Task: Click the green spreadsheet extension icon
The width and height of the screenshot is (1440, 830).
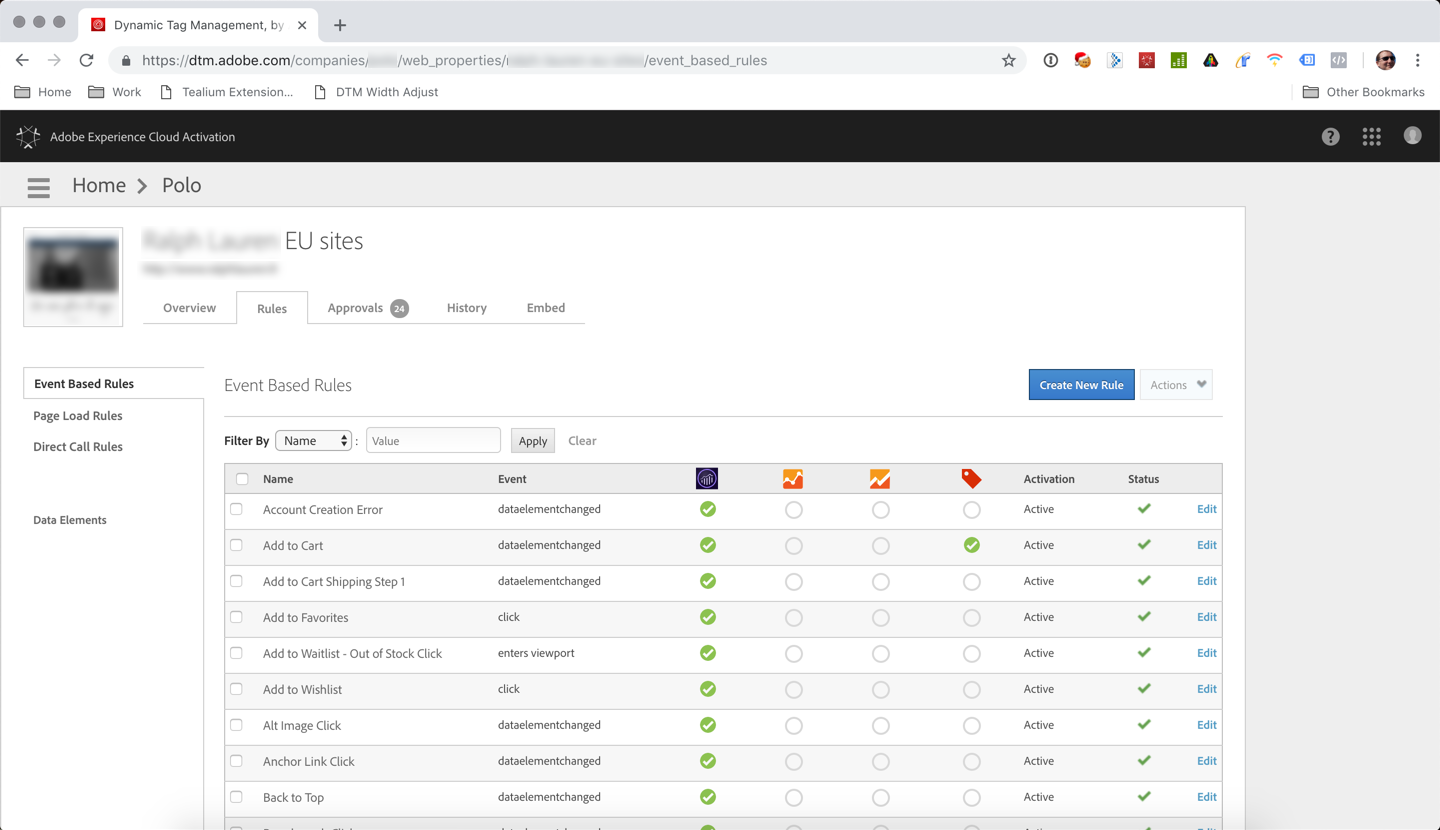Action: coord(1179,60)
